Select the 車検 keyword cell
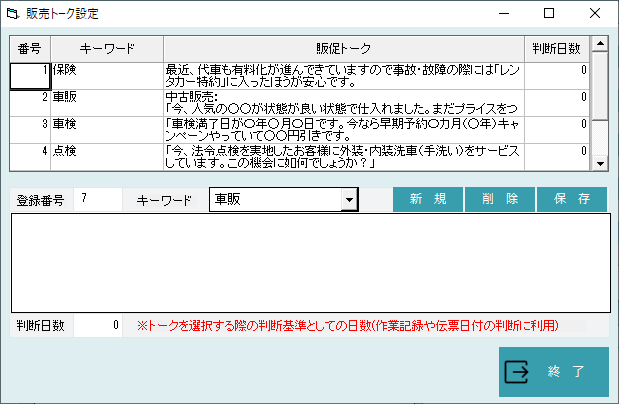The width and height of the screenshot is (619, 404). tap(107, 130)
